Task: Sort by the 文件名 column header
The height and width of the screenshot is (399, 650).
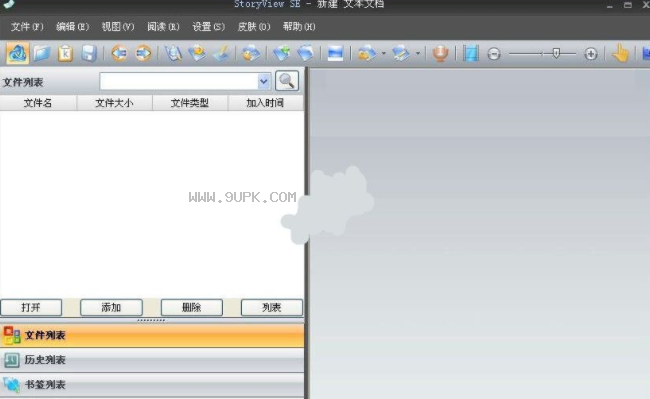Action: pos(38,103)
